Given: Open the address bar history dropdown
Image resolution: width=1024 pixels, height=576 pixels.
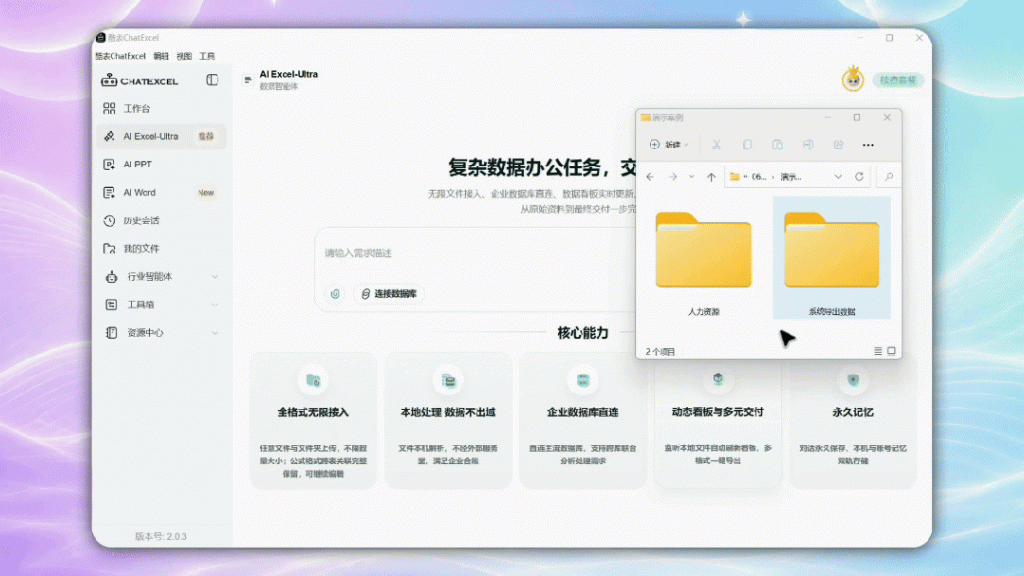Looking at the screenshot, I should [x=838, y=177].
